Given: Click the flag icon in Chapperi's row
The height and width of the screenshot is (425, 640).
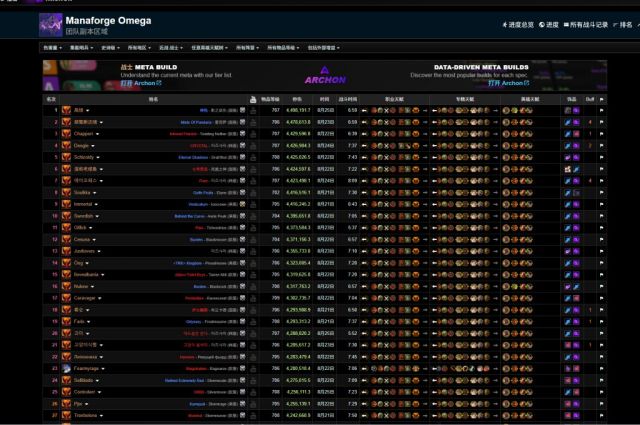Looking at the screenshot, I should pos(602,133).
